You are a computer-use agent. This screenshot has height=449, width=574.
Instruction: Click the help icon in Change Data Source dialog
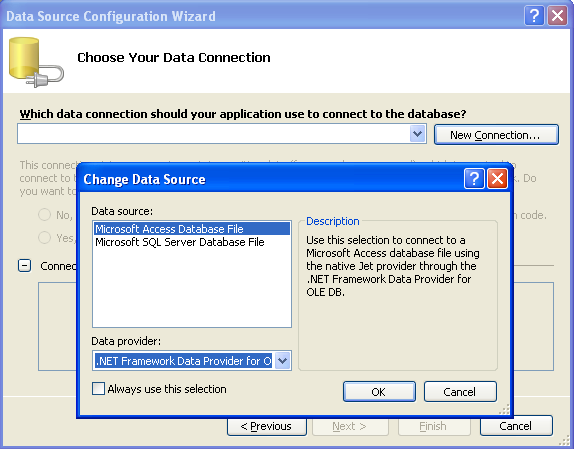(474, 179)
